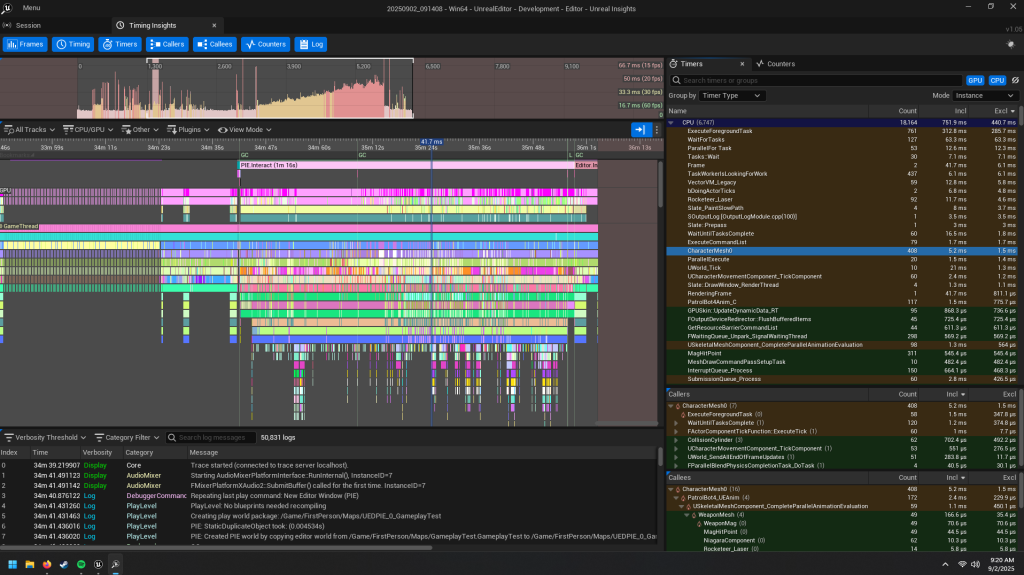Screen dimensions: 1024x575
Task: Open Unreal Editor from taskbar
Action: click(98, 564)
